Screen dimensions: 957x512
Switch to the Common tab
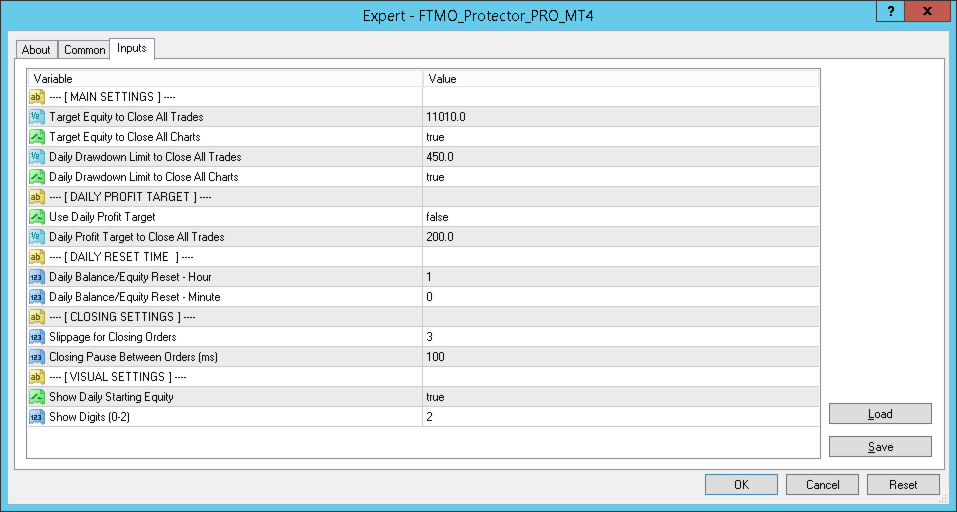(84, 50)
